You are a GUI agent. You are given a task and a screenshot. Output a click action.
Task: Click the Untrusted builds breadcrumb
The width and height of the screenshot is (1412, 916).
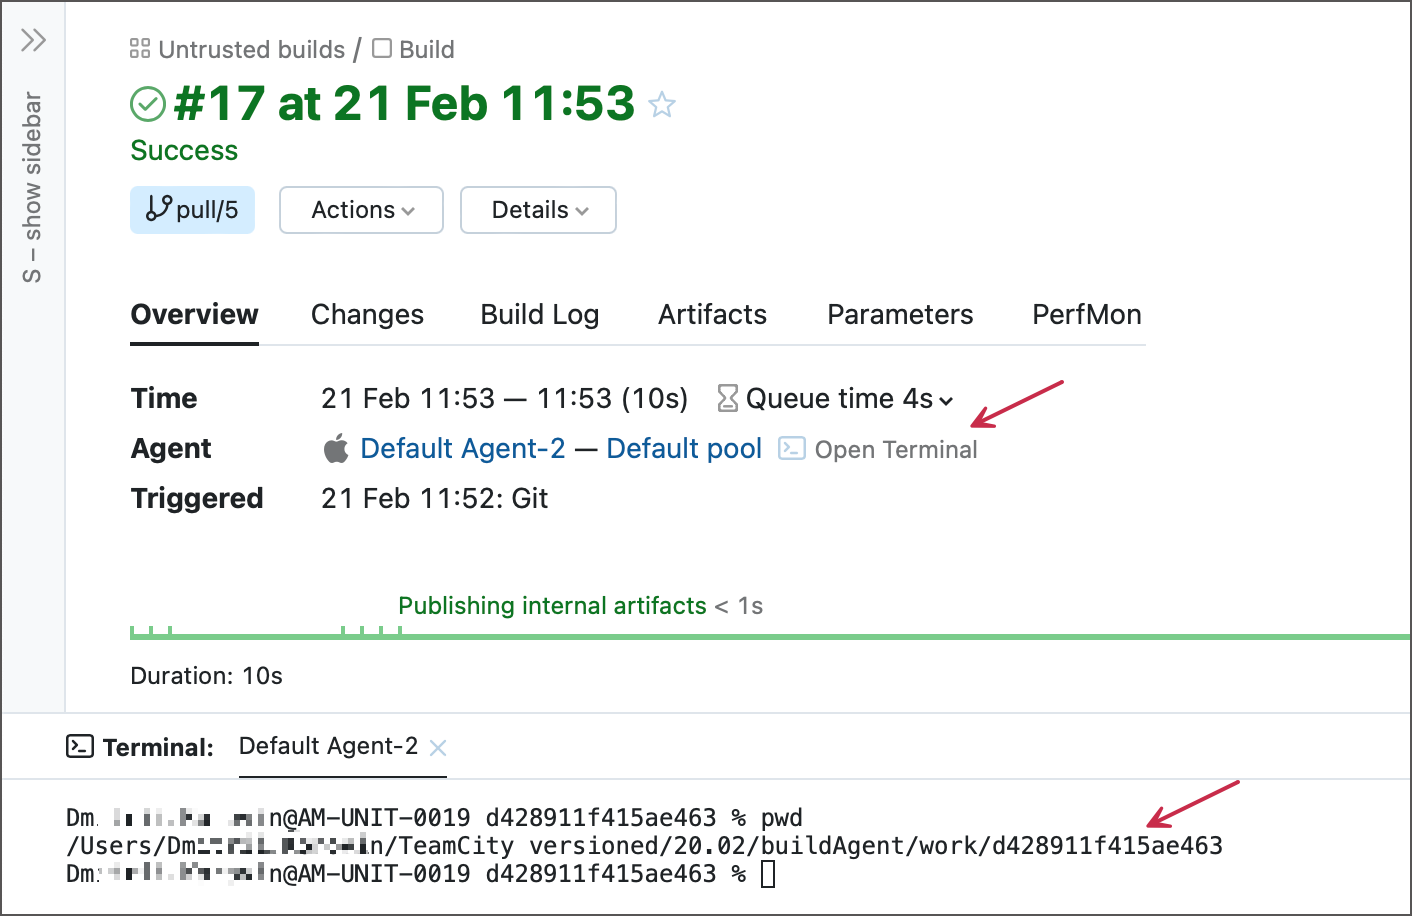[251, 50]
